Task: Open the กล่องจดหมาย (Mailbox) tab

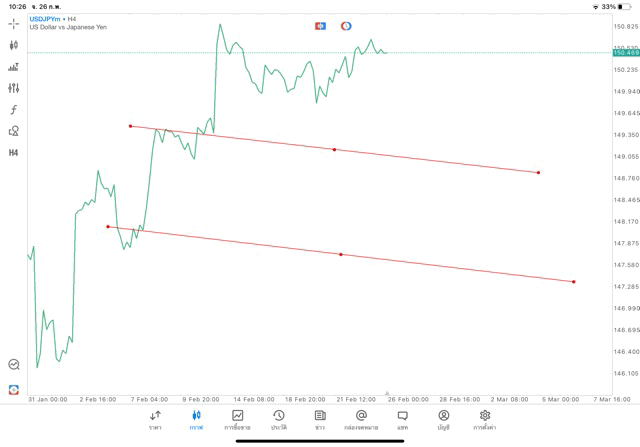Action: (361, 419)
